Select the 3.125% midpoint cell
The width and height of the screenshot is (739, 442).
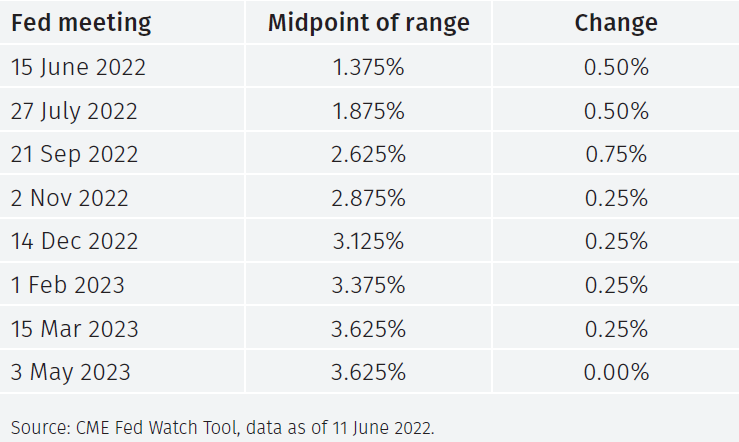pyautogui.click(x=369, y=241)
